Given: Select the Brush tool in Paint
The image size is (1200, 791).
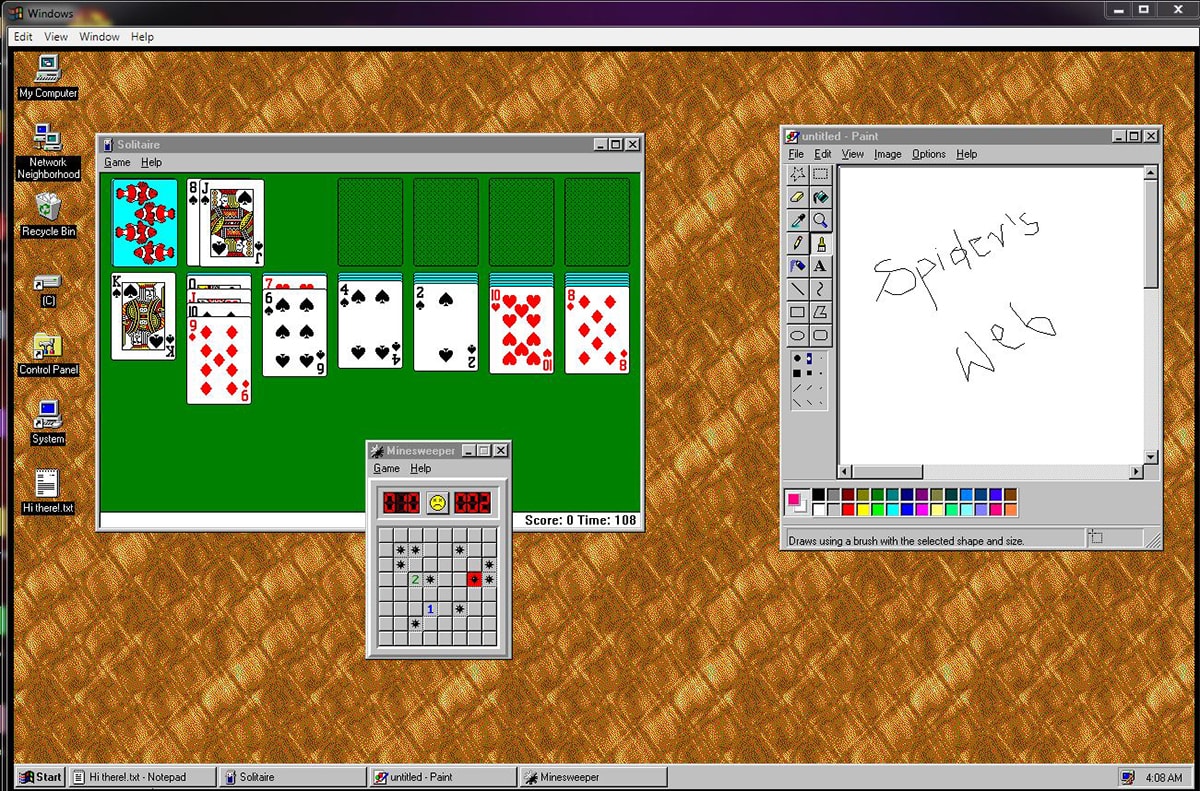Looking at the screenshot, I should click(820, 243).
